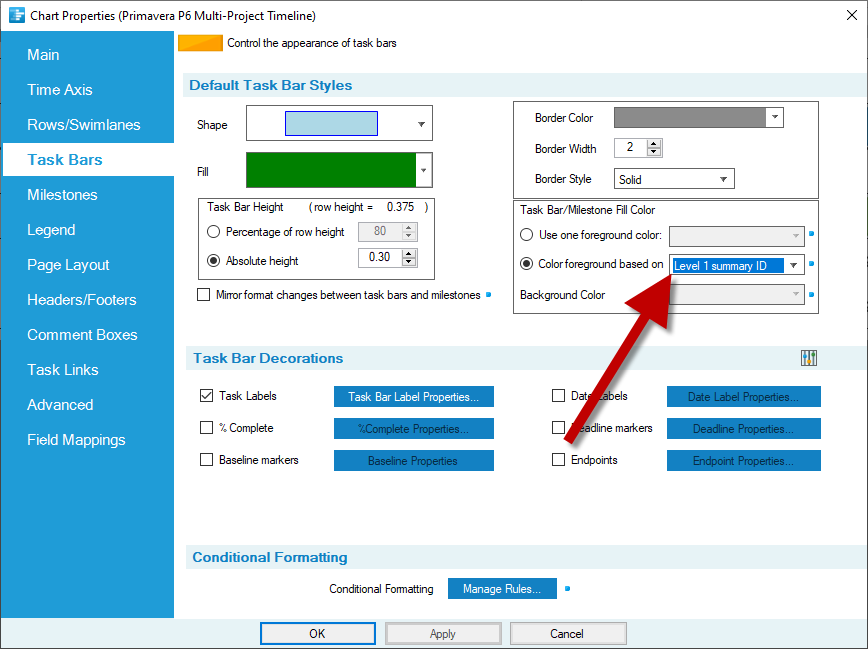Open Deadline Properties
Viewport: 868px width, 649px height.
point(743,429)
